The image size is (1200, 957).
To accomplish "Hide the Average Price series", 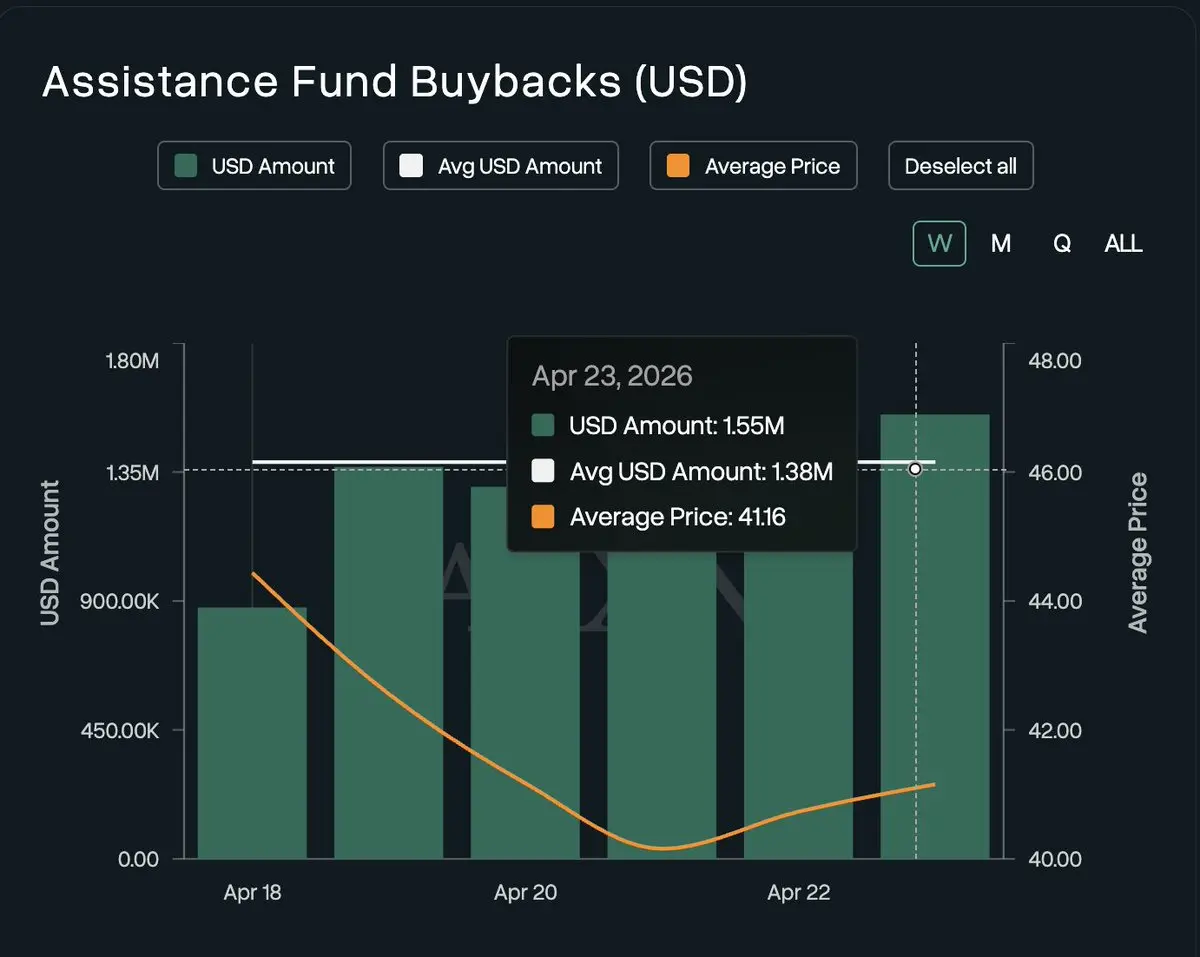I will tap(753, 166).
